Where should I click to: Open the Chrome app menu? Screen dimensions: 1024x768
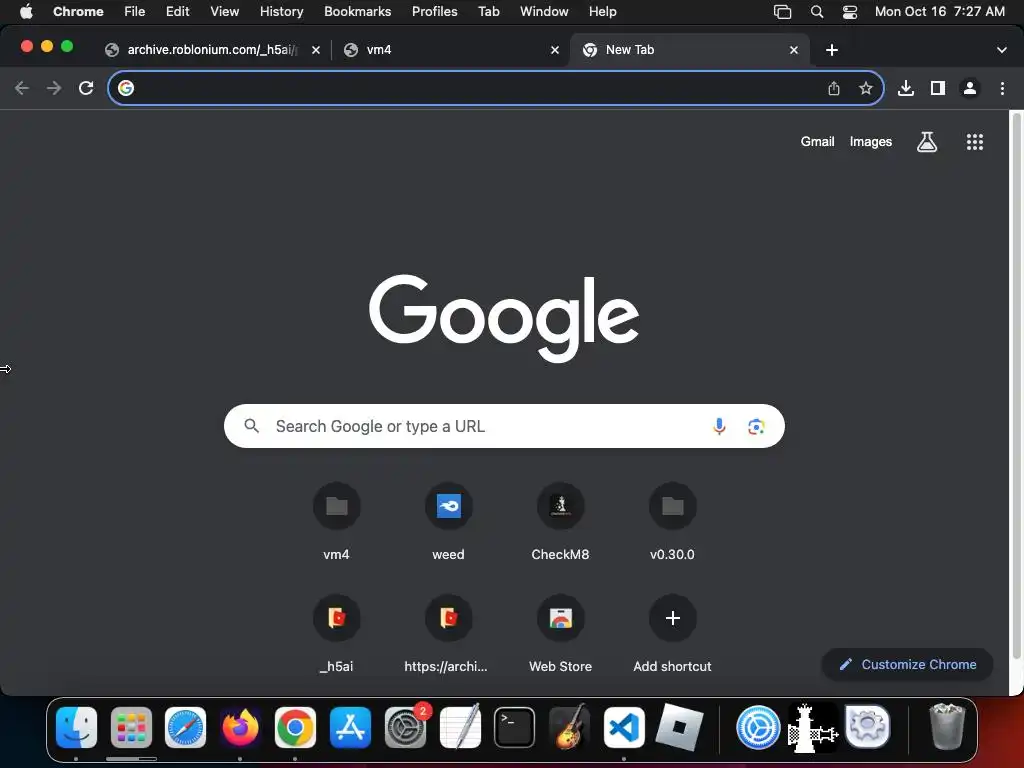(x=78, y=11)
